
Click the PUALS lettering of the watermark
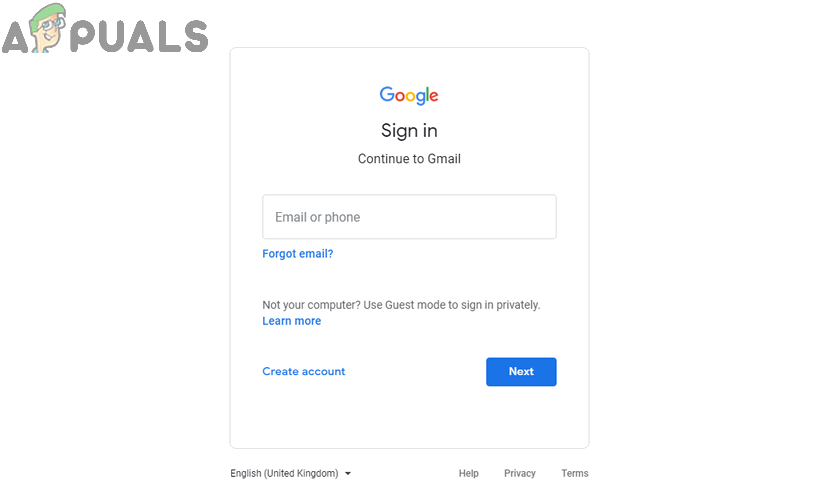[x=141, y=36]
